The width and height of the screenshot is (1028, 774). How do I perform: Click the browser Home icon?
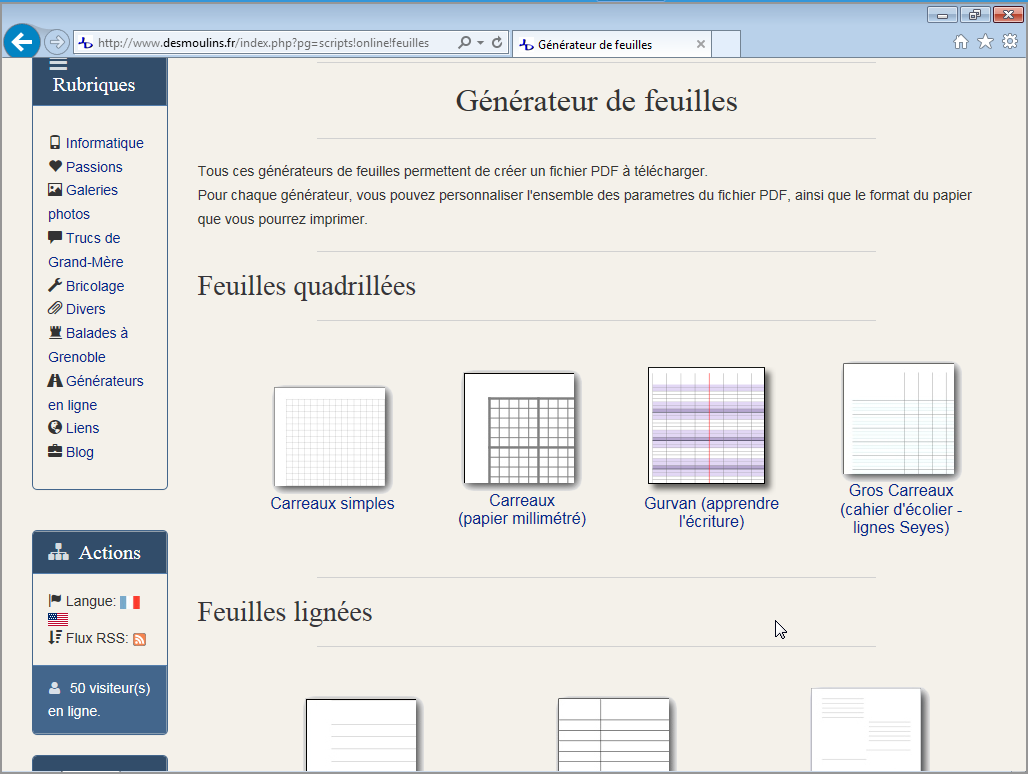coord(960,42)
